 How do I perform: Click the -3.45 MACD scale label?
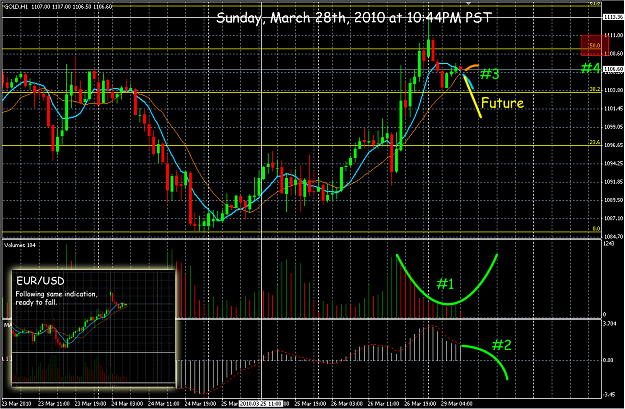pos(610,394)
